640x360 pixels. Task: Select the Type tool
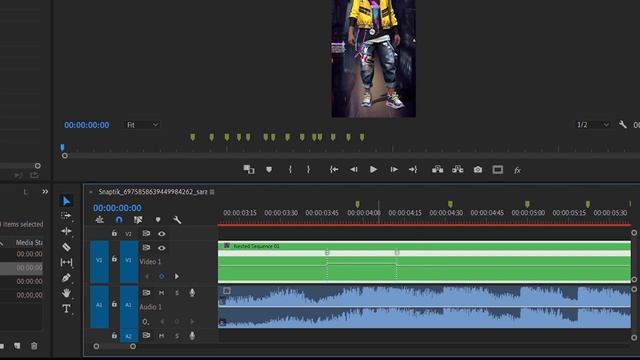pos(66,309)
